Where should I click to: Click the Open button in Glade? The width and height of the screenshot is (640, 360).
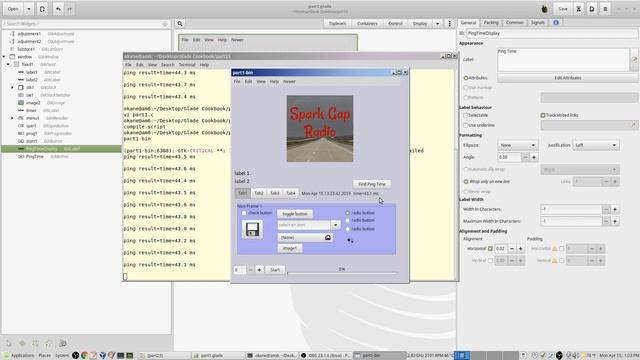coord(13,9)
